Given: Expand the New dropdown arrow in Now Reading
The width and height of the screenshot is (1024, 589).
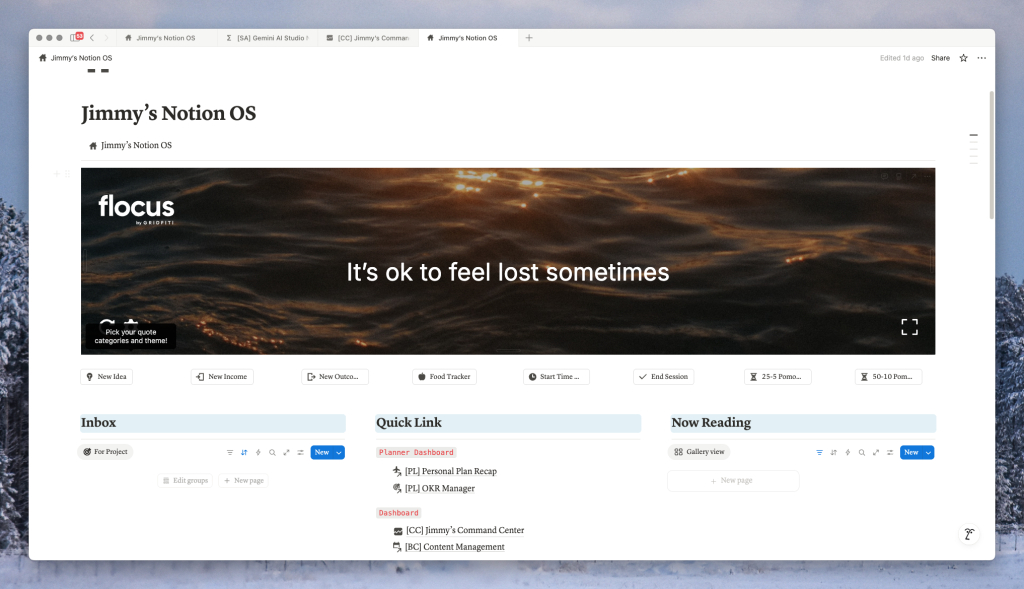Looking at the screenshot, I should click(928, 453).
